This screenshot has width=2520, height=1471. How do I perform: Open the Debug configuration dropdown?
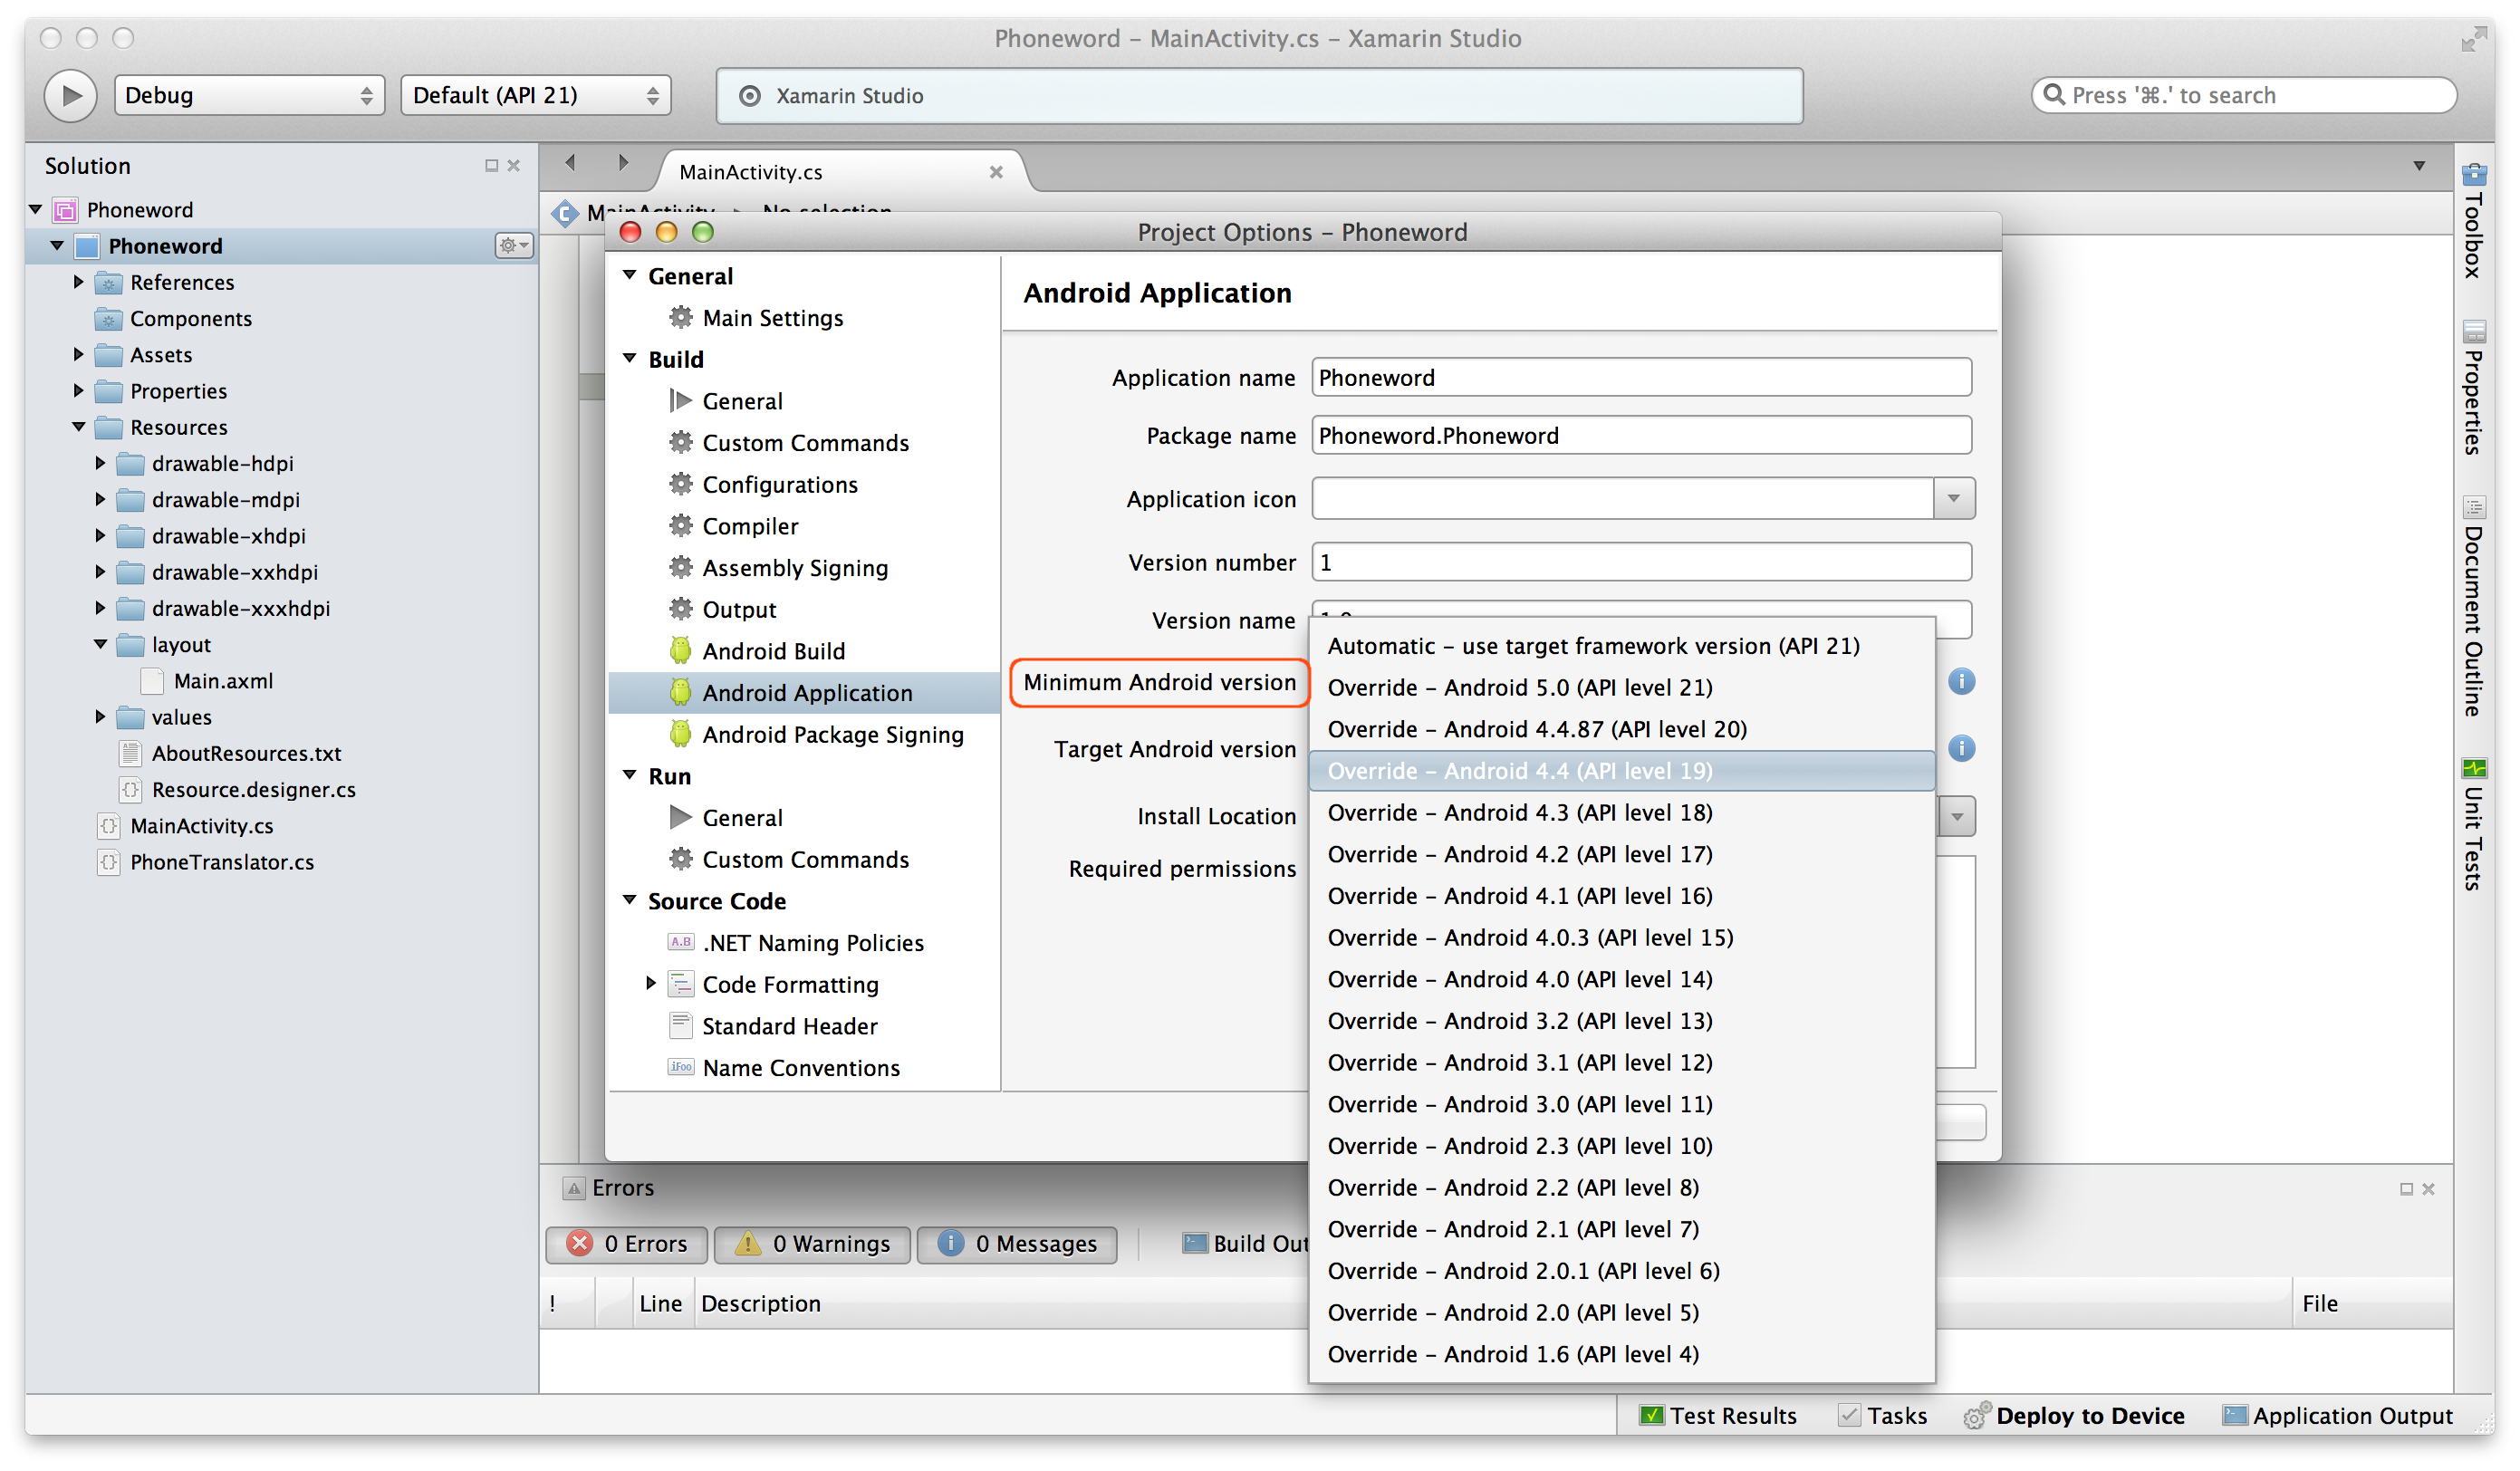tap(249, 95)
